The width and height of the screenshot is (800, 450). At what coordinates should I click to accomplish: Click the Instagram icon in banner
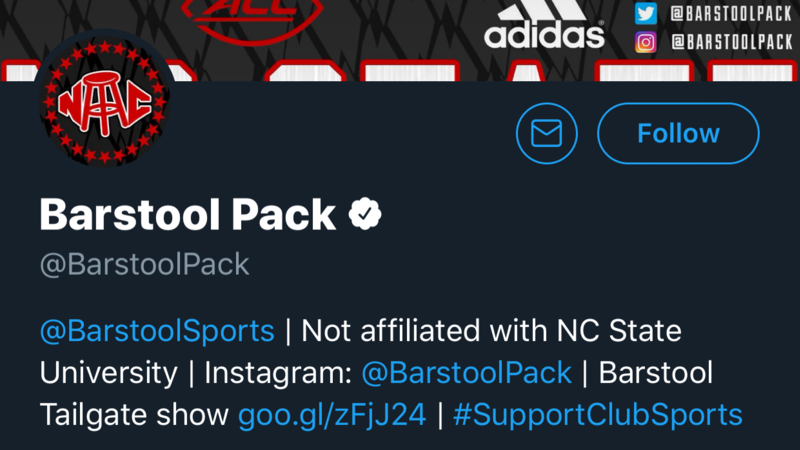(x=646, y=42)
